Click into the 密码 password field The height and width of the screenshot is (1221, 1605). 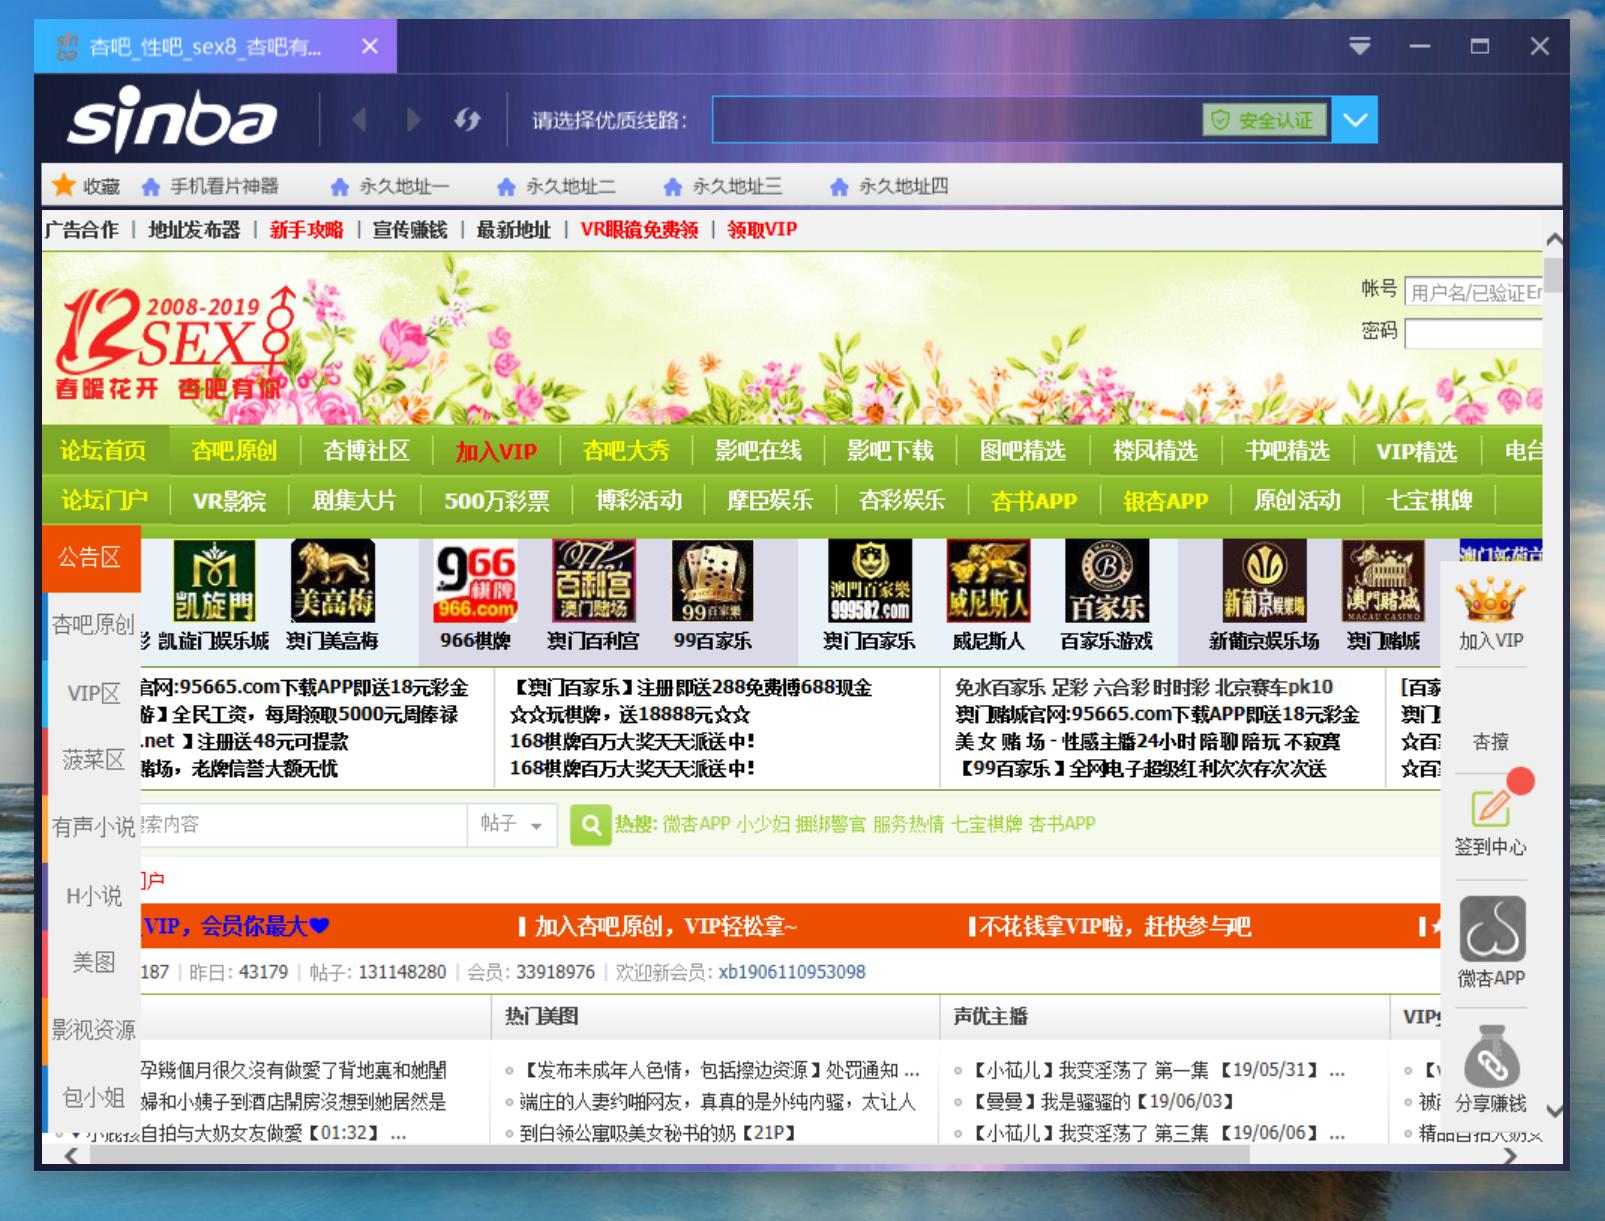click(x=1473, y=333)
